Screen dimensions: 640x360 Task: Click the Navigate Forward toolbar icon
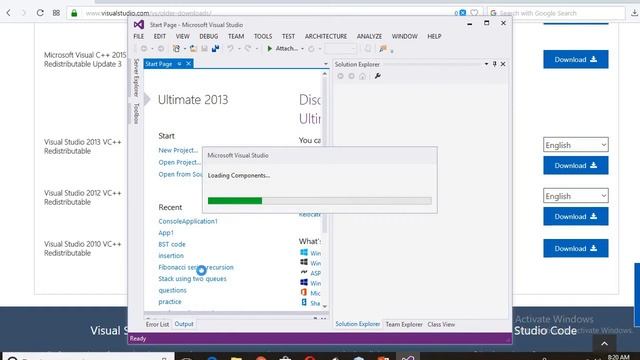(x=161, y=49)
